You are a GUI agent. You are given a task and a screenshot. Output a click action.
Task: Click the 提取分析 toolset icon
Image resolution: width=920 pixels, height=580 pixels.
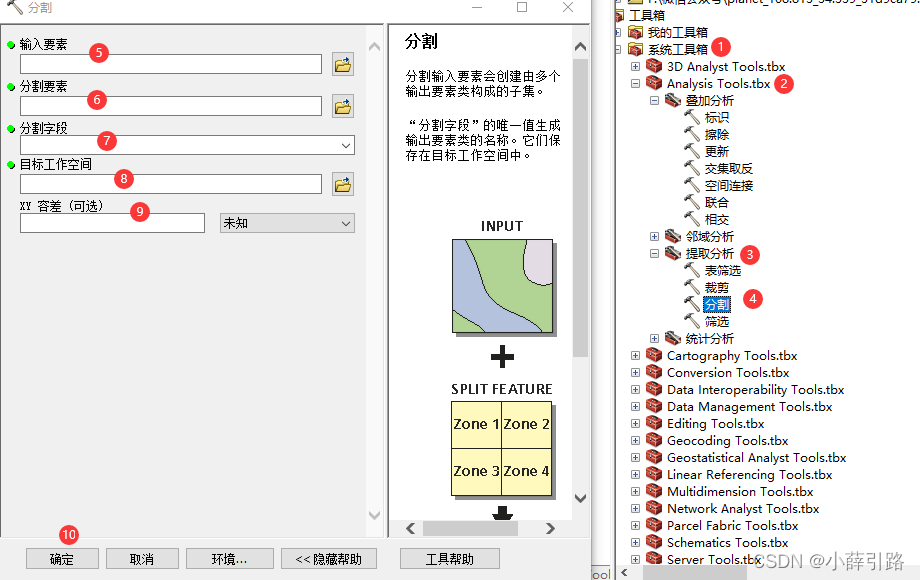(x=672, y=253)
